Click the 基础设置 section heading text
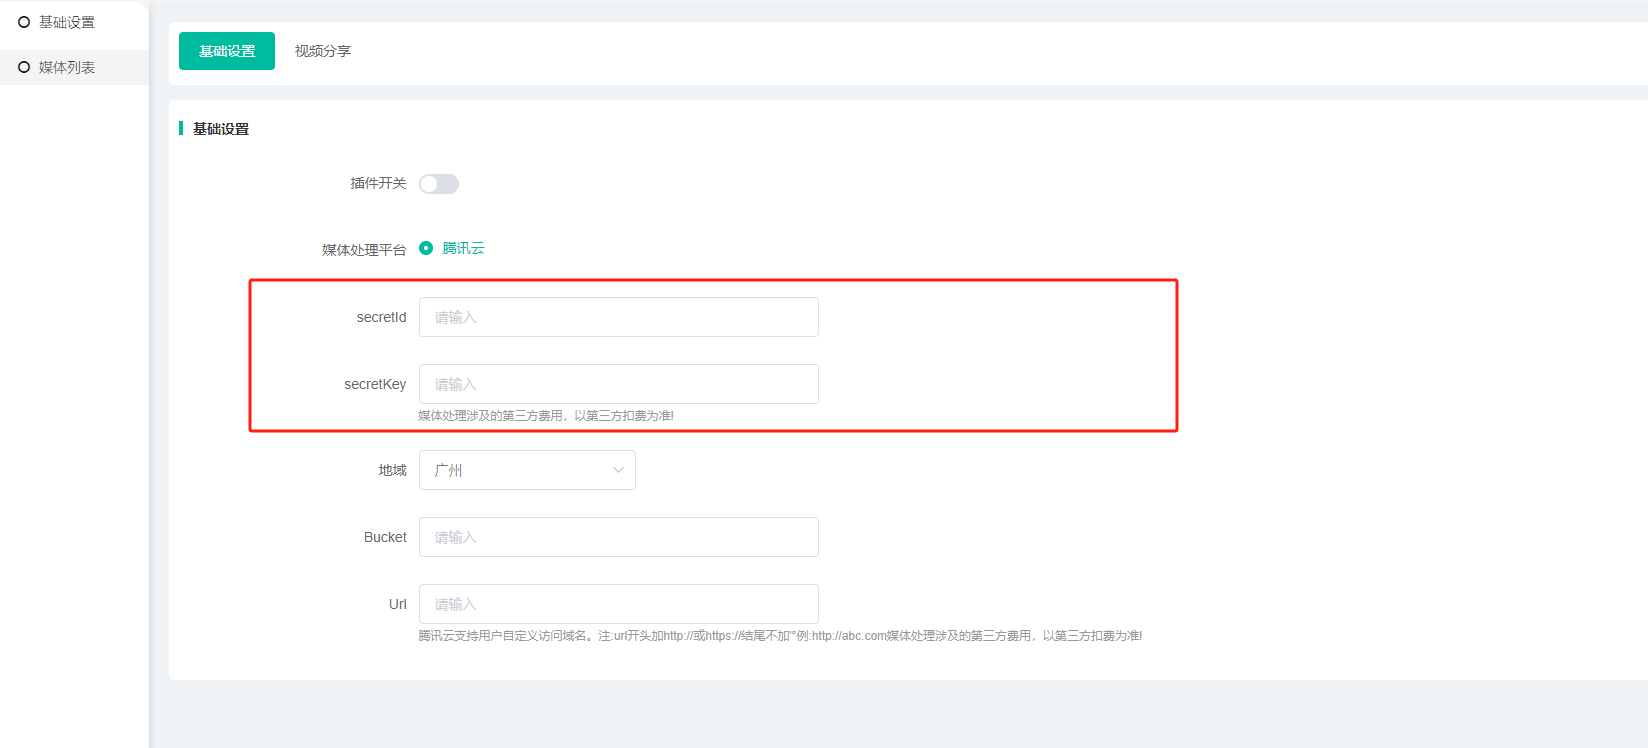Image resolution: width=1648 pixels, height=748 pixels. [221, 129]
